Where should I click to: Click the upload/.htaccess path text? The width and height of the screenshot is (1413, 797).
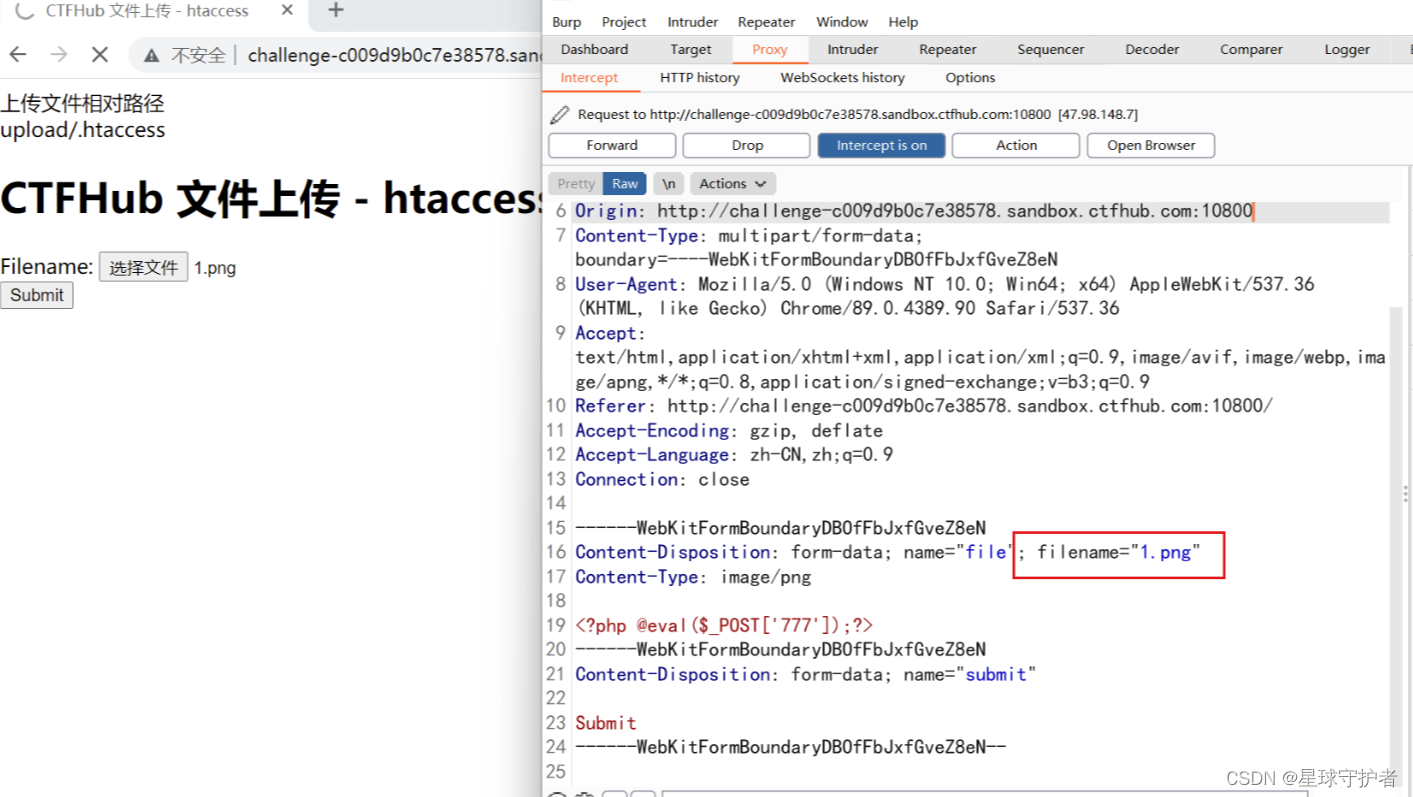coord(82,130)
